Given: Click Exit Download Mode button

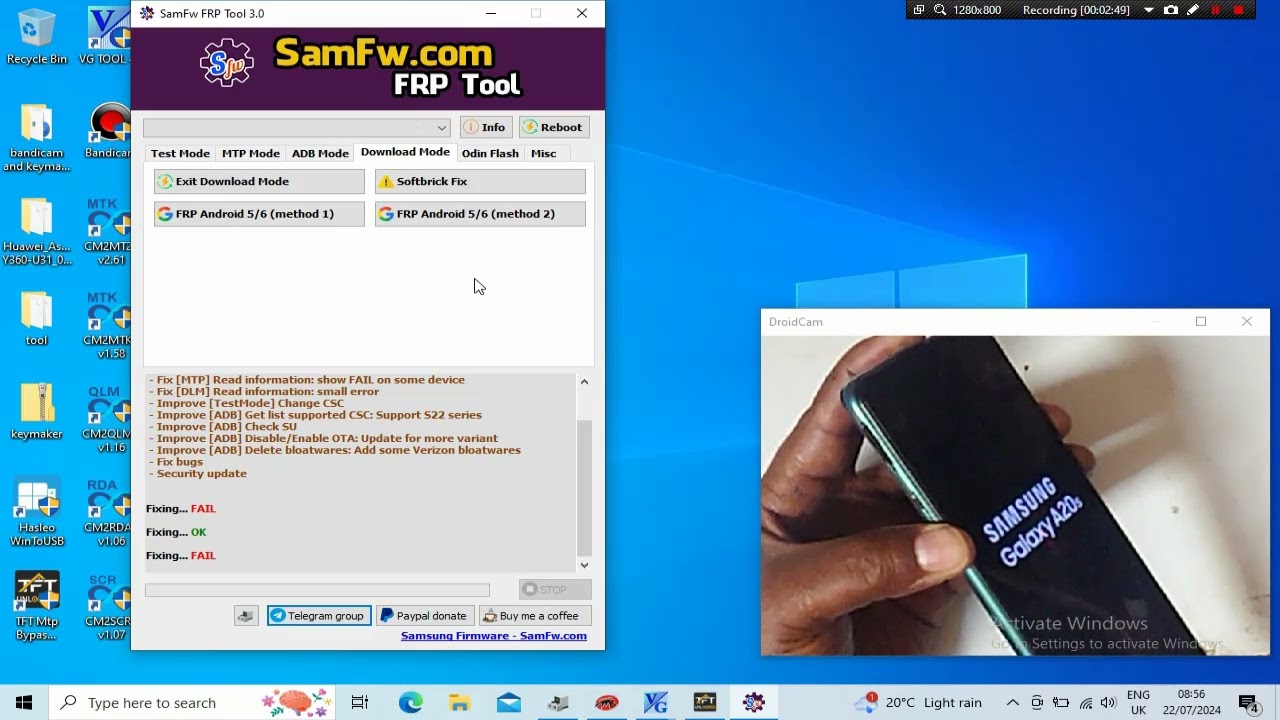Looking at the screenshot, I should (x=259, y=181).
